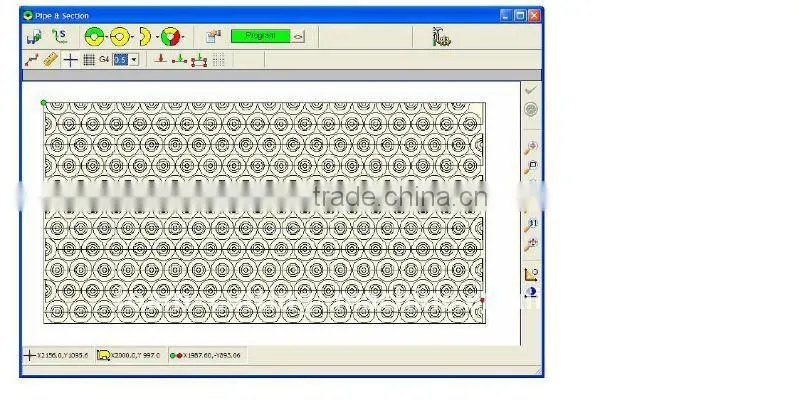Image resolution: width=800 pixels, height=413 pixels.
Task: Click the red end point marker on the sheet
Action: pos(483,300)
